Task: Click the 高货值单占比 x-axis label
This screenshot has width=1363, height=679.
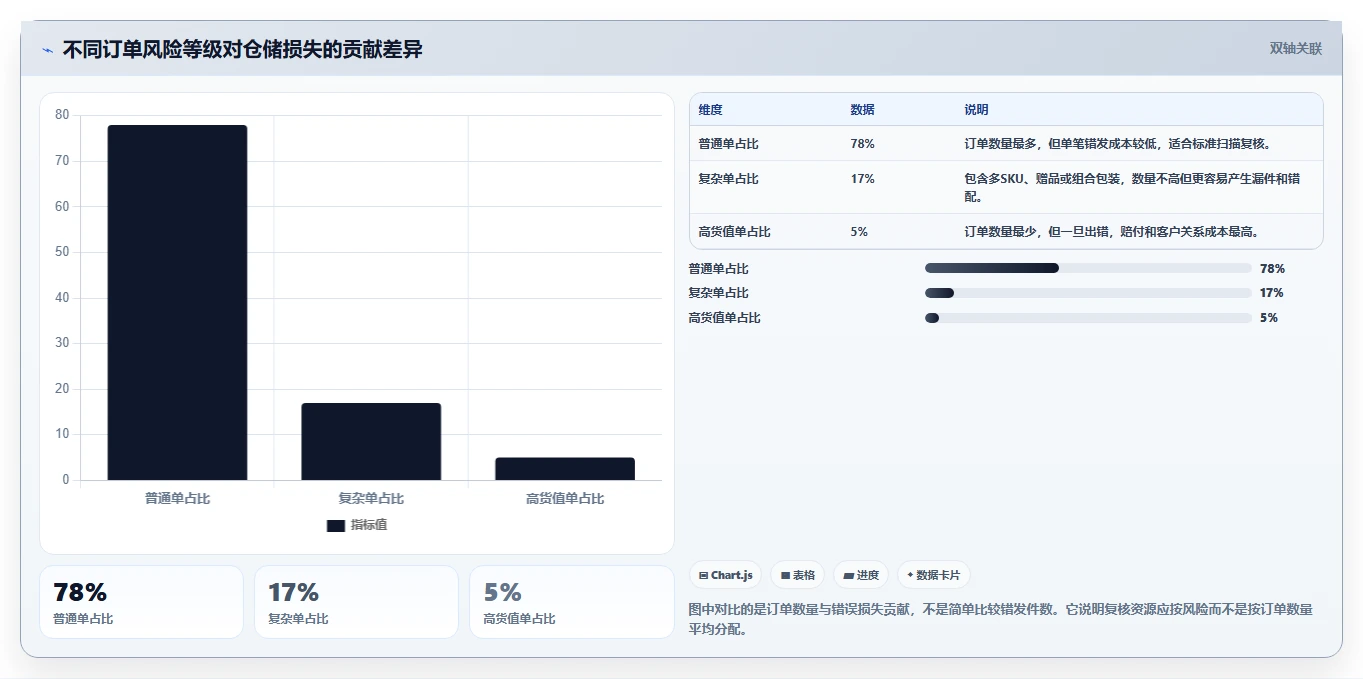Action: pos(565,498)
